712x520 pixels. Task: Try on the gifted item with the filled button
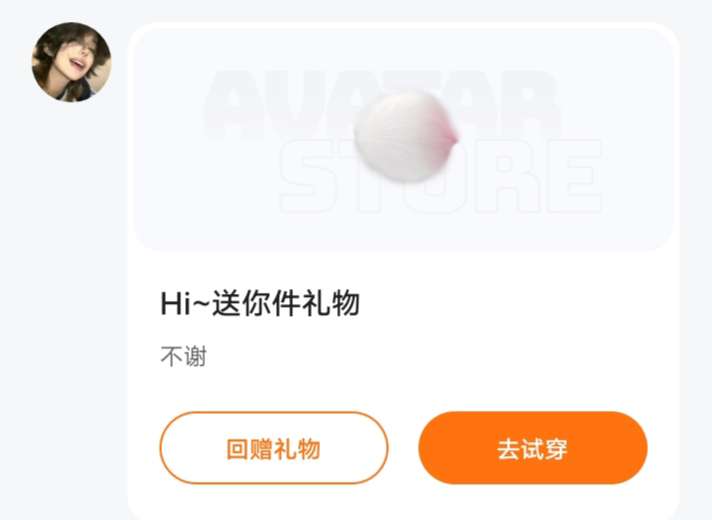point(533,448)
